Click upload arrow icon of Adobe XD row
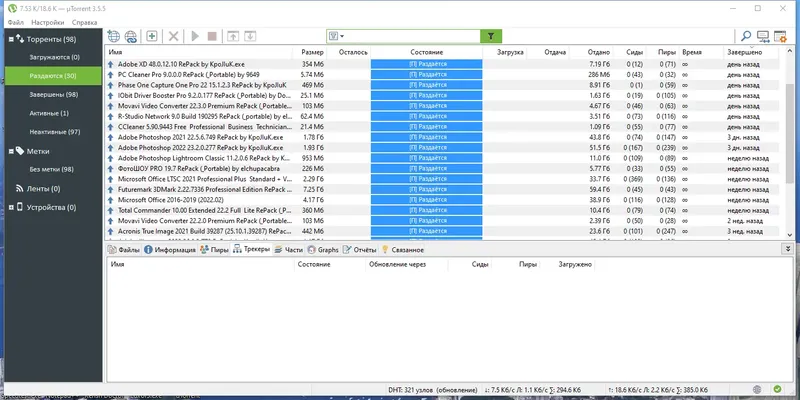800x400 pixels. click(x=111, y=64)
